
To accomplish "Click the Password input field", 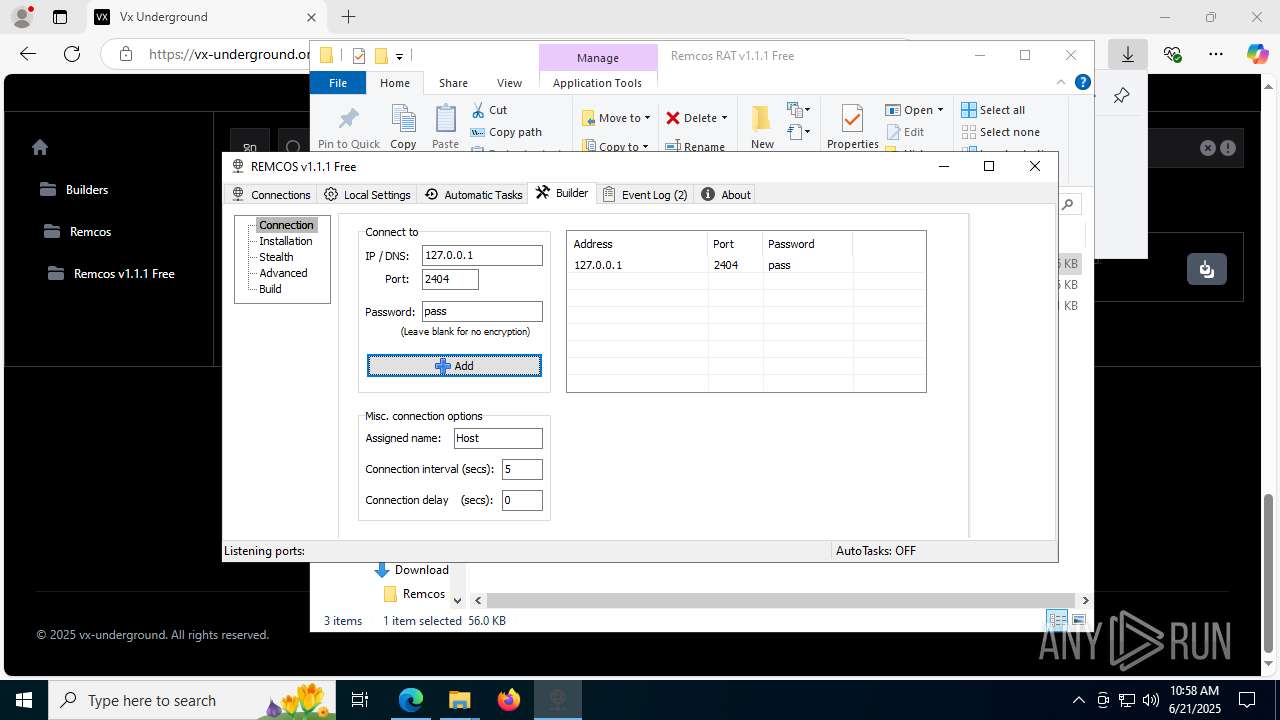I will pyautogui.click(x=482, y=312).
